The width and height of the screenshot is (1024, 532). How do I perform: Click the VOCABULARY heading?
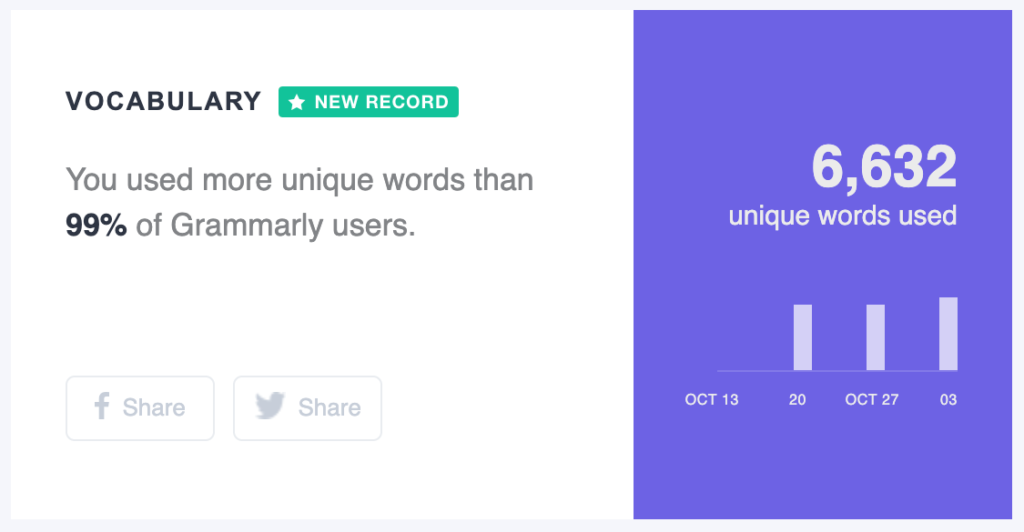pos(163,101)
